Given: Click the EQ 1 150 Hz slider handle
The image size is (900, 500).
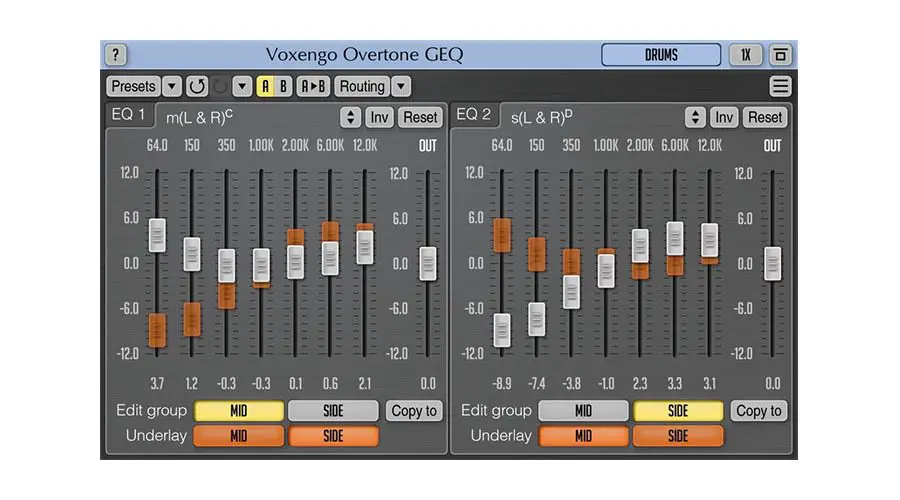Looking at the screenshot, I should click(192, 254).
